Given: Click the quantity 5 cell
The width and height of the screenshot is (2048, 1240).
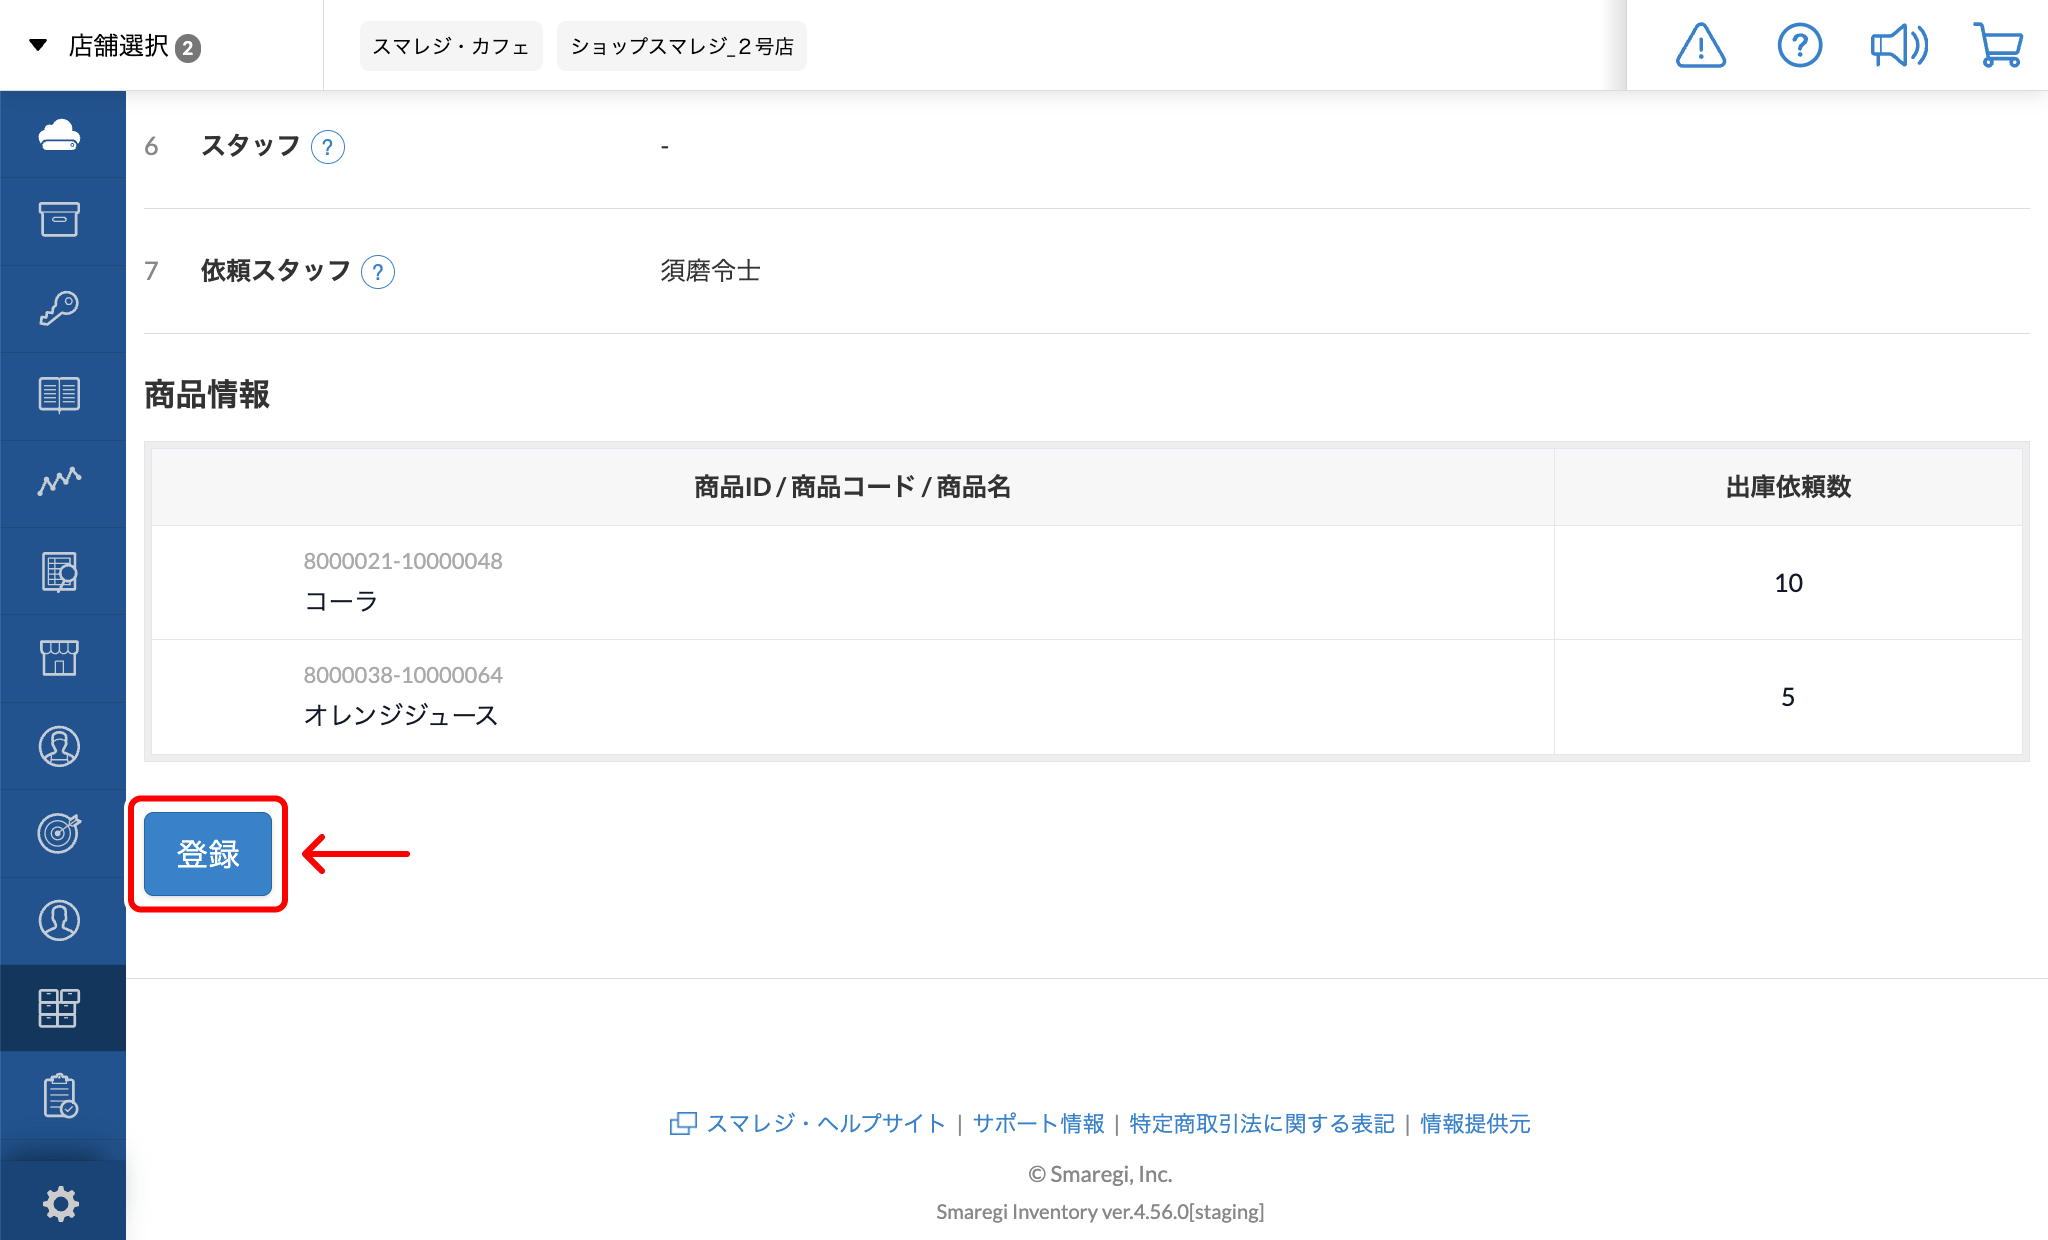Looking at the screenshot, I should click(1788, 697).
